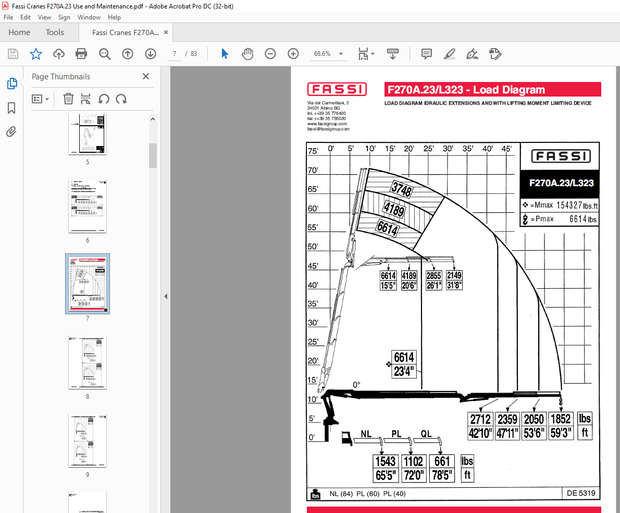
Task: Open the Sign menu
Action: tap(64, 17)
